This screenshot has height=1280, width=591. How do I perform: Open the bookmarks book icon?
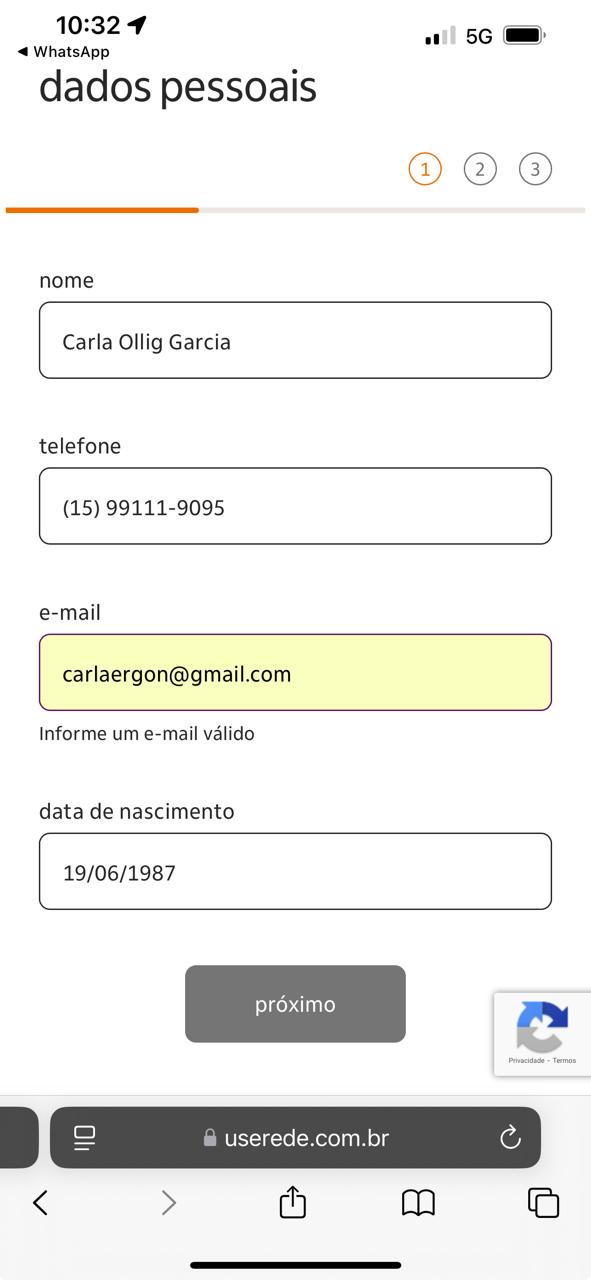click(x=419, y=1202)
